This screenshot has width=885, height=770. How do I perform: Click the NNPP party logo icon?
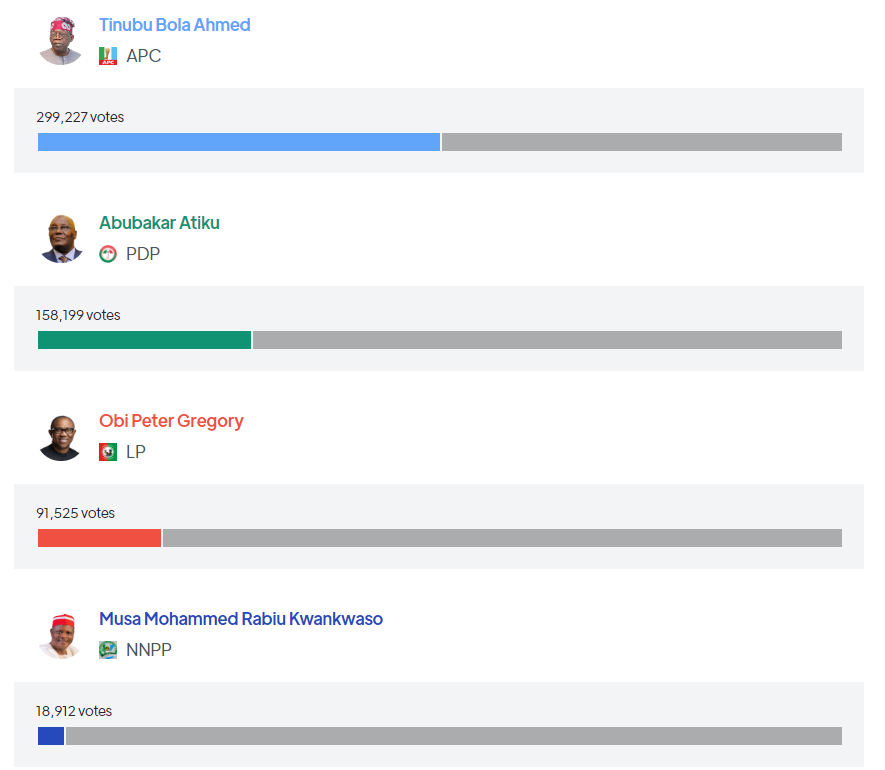pos(108,650)
